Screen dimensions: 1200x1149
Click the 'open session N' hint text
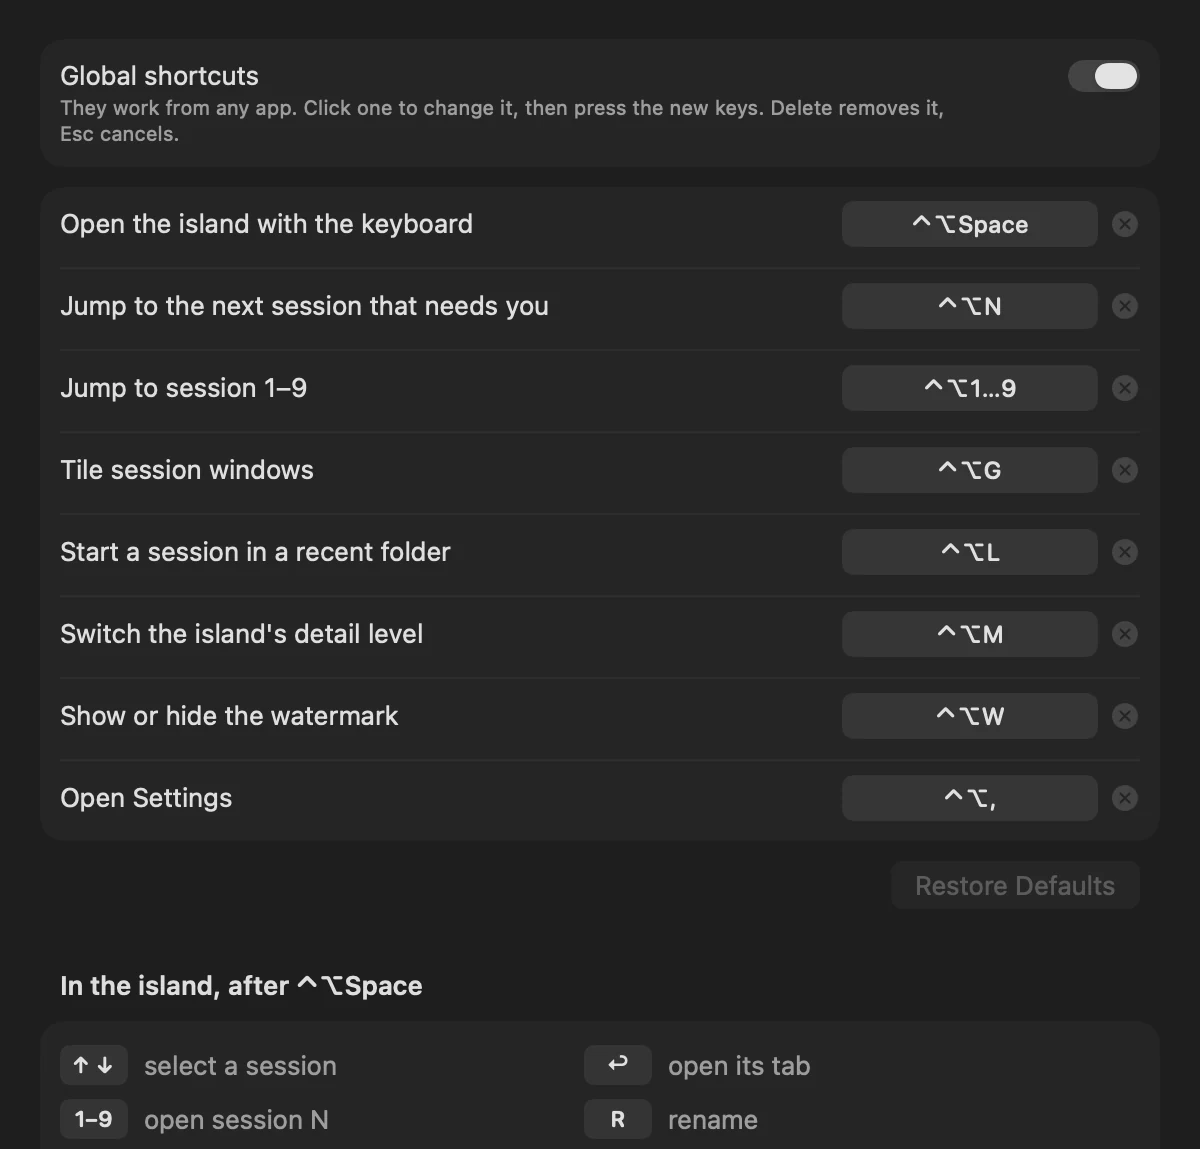(236, 1120)
